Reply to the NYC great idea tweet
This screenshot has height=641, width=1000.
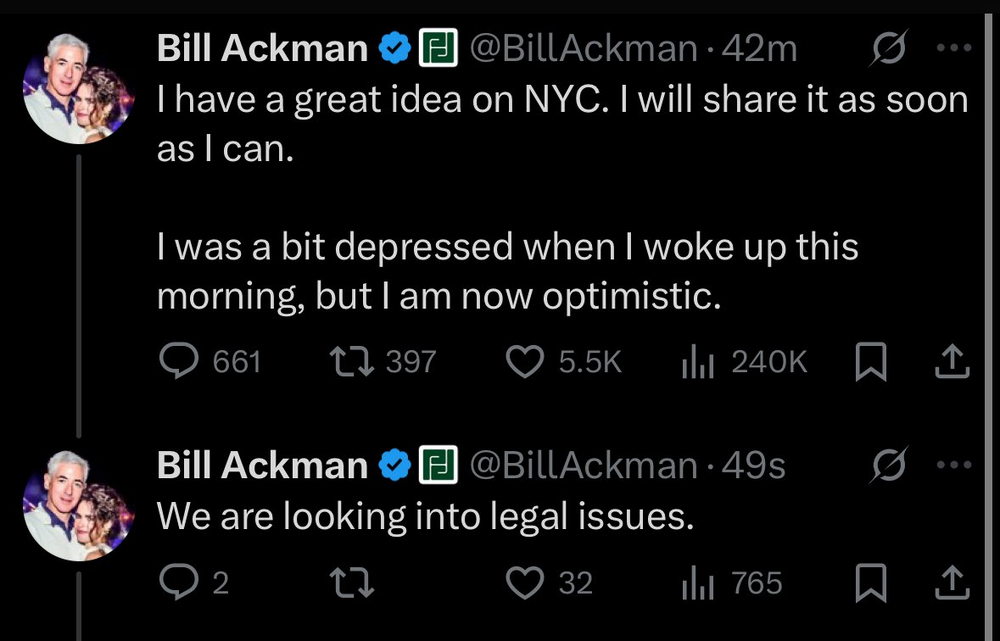coord(182,361)
